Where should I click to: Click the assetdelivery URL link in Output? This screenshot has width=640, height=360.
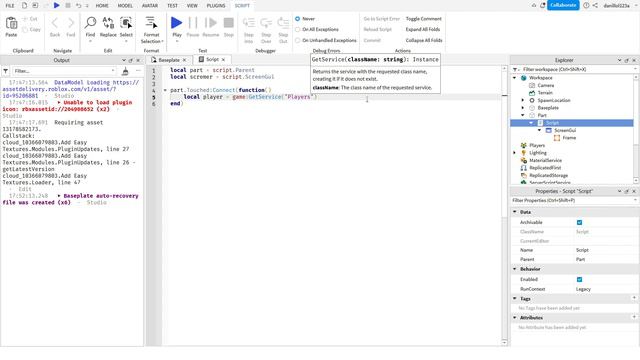coord(71,89)
